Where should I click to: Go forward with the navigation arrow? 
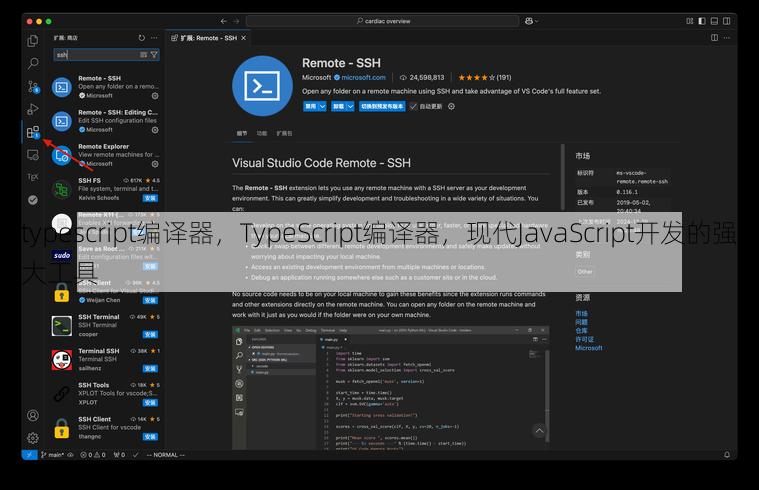pos(236,21)
